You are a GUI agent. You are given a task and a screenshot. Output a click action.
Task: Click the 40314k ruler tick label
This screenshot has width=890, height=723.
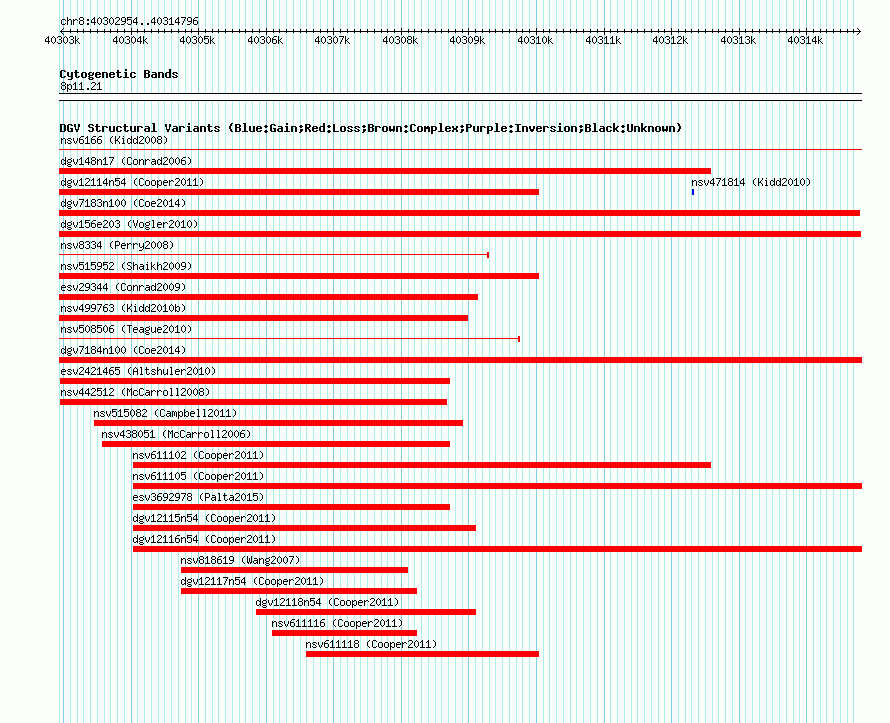point(805,41)
